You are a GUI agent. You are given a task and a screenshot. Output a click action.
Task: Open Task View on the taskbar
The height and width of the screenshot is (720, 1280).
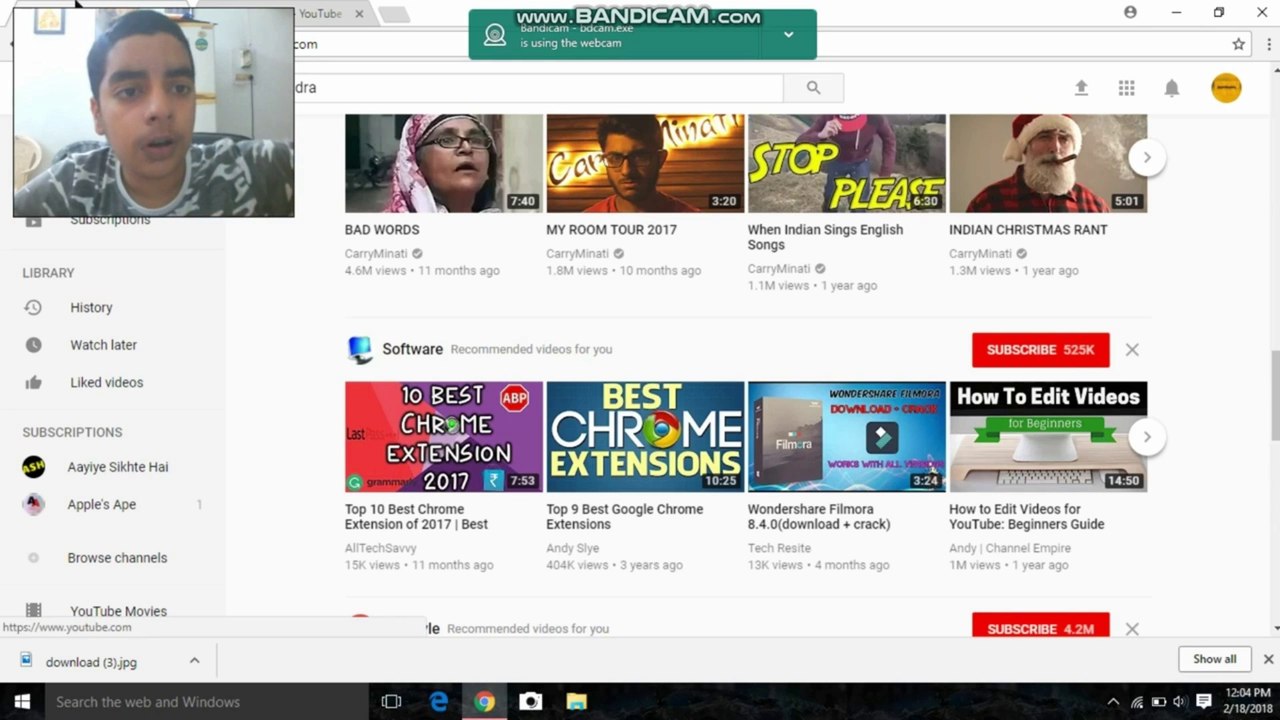(392, 702)
